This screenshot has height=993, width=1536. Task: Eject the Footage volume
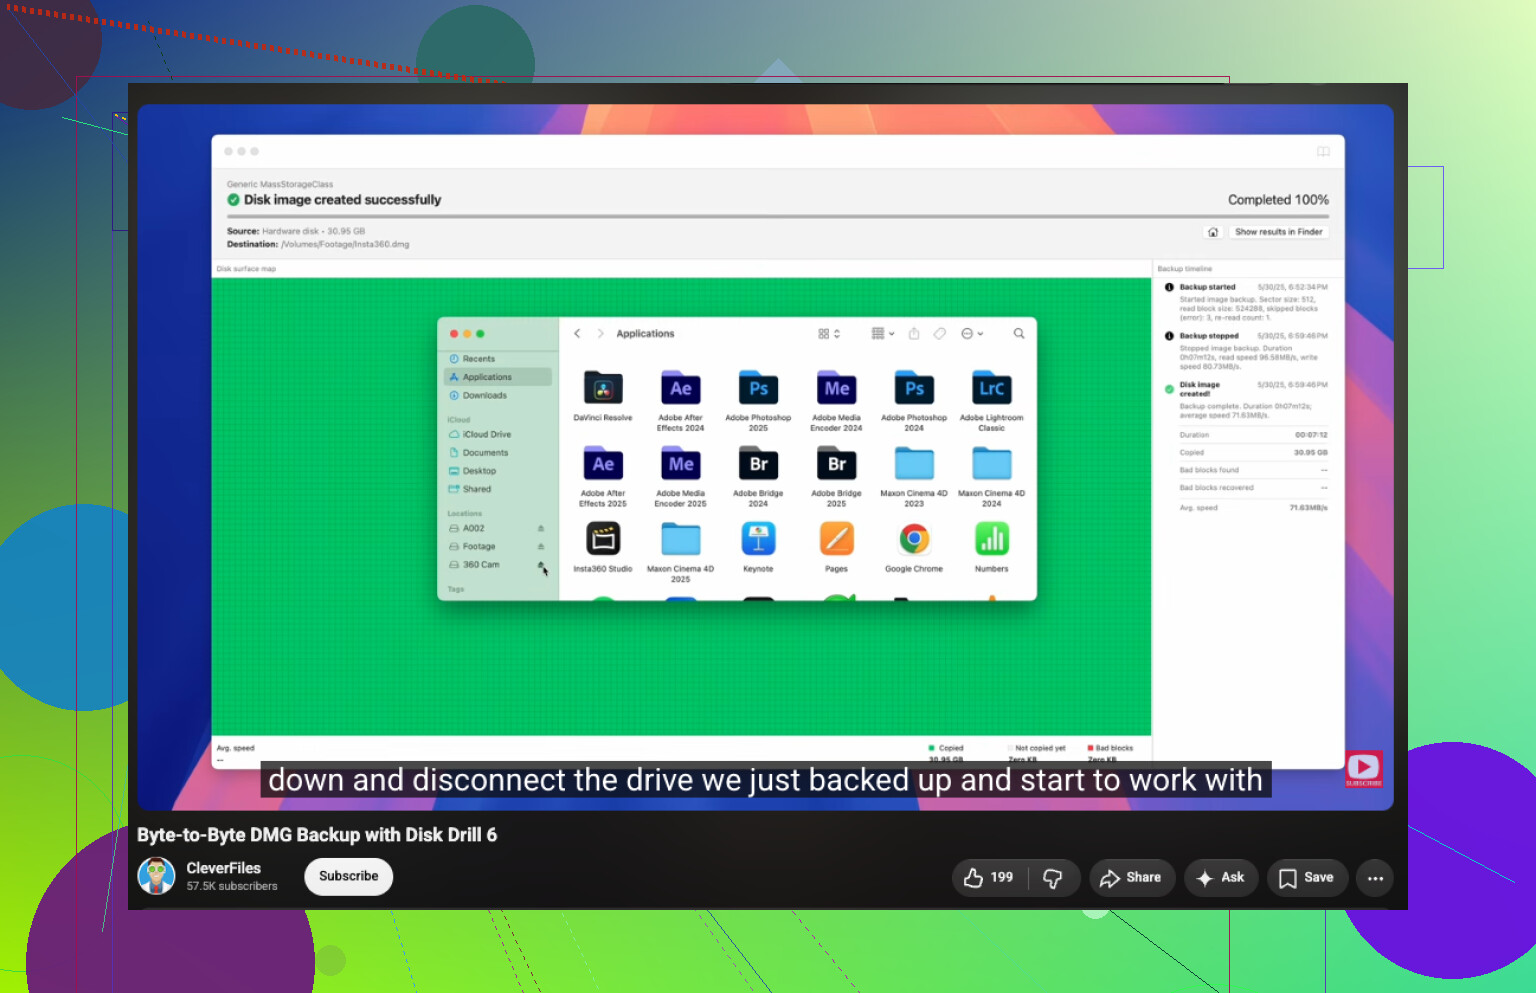pos(541,547)
